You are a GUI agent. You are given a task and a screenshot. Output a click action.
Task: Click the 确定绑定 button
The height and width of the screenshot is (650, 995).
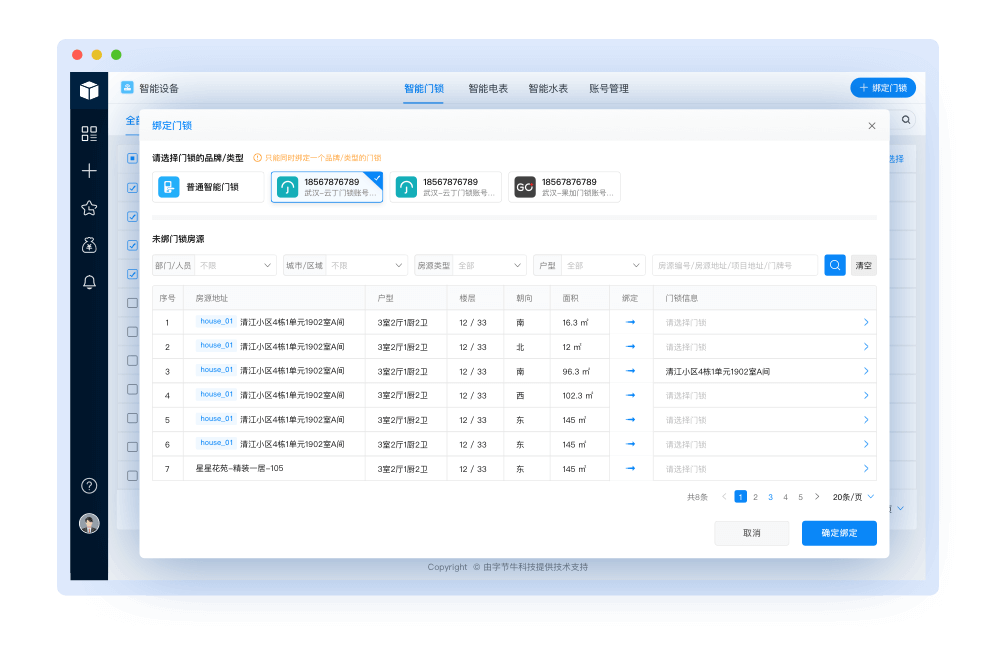(x=839, y=533)
